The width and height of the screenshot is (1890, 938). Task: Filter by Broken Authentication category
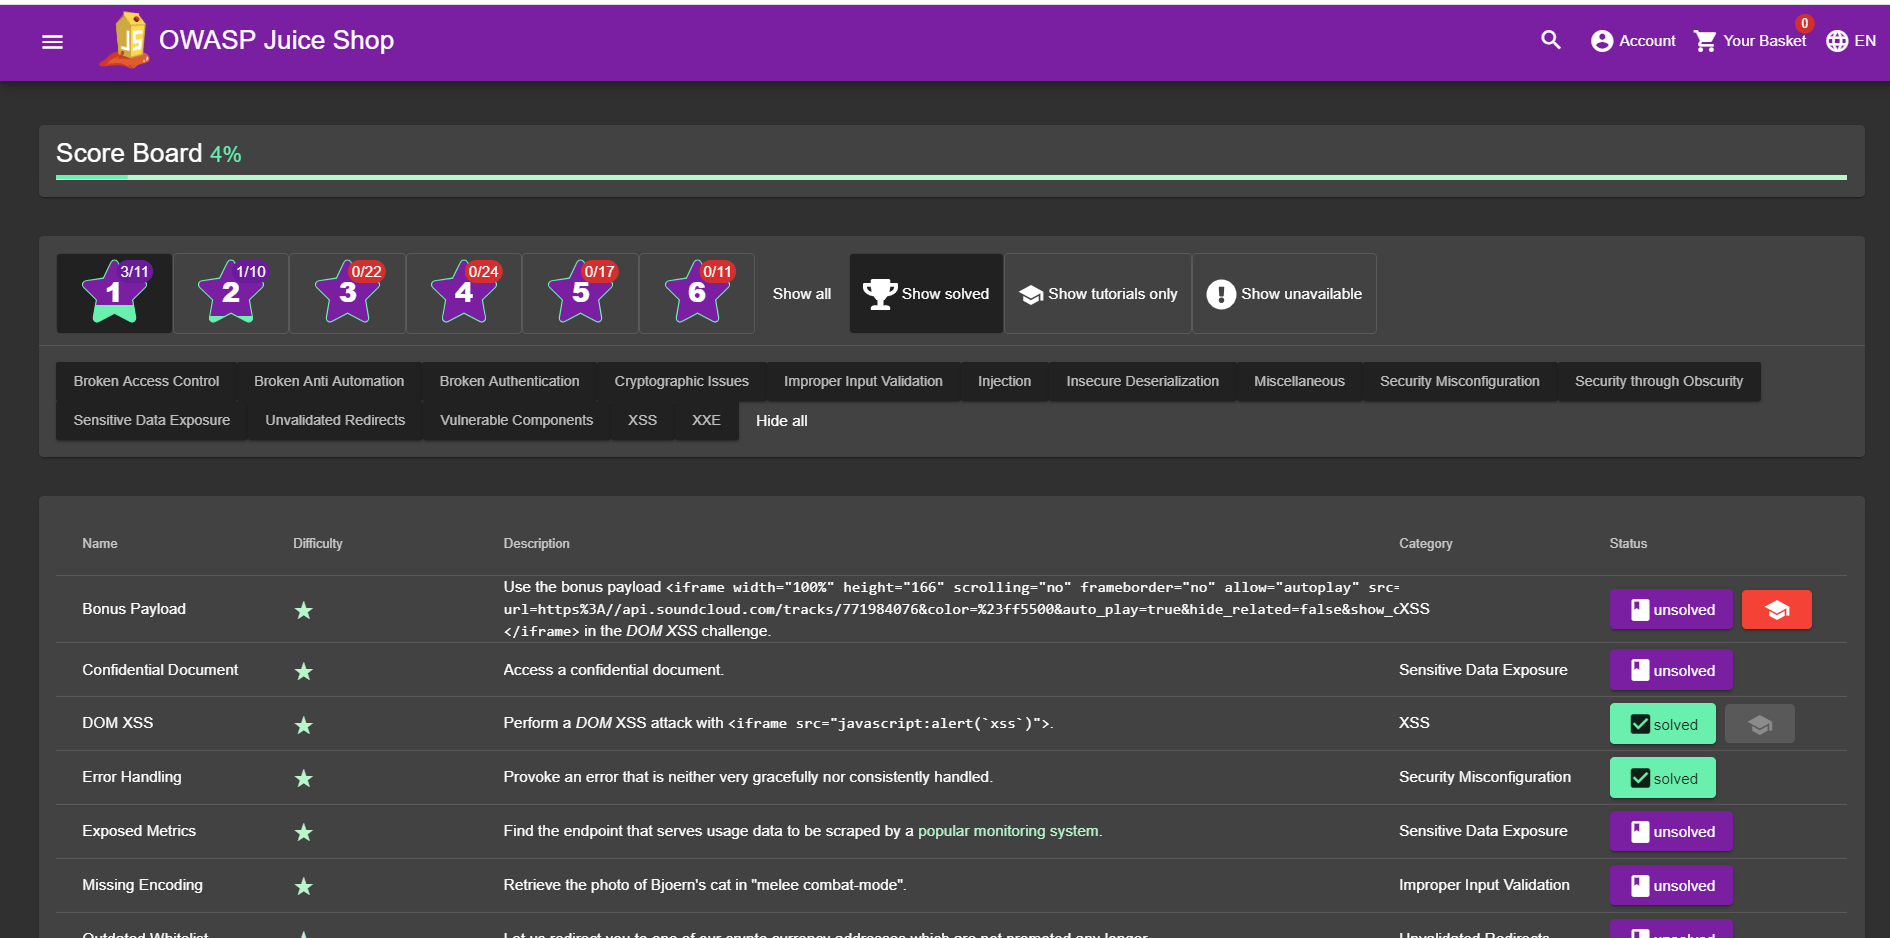coord(509,381)
